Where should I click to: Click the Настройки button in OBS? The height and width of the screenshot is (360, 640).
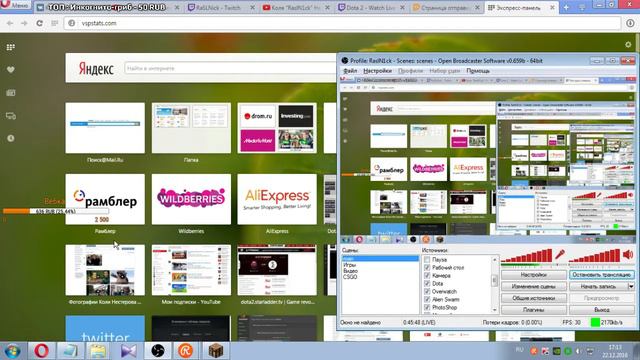(533, 275)
